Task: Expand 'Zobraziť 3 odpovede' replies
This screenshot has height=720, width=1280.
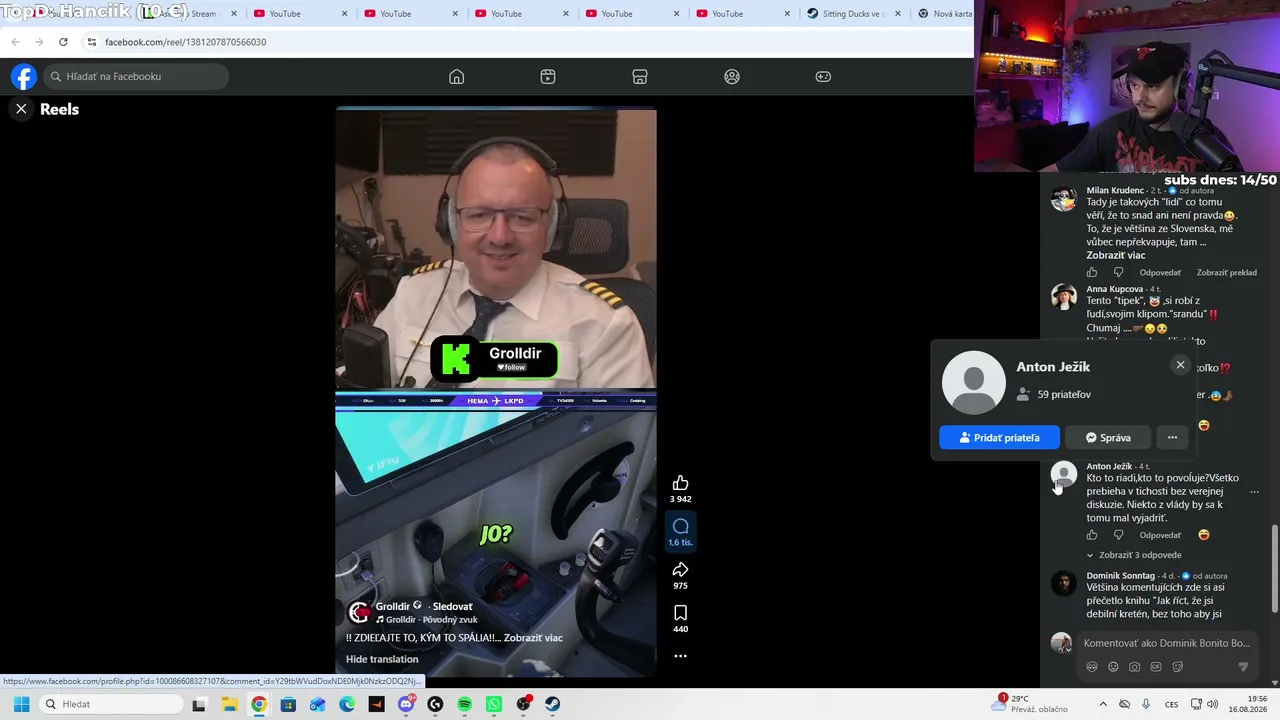Action: (x=1134, y=555)
